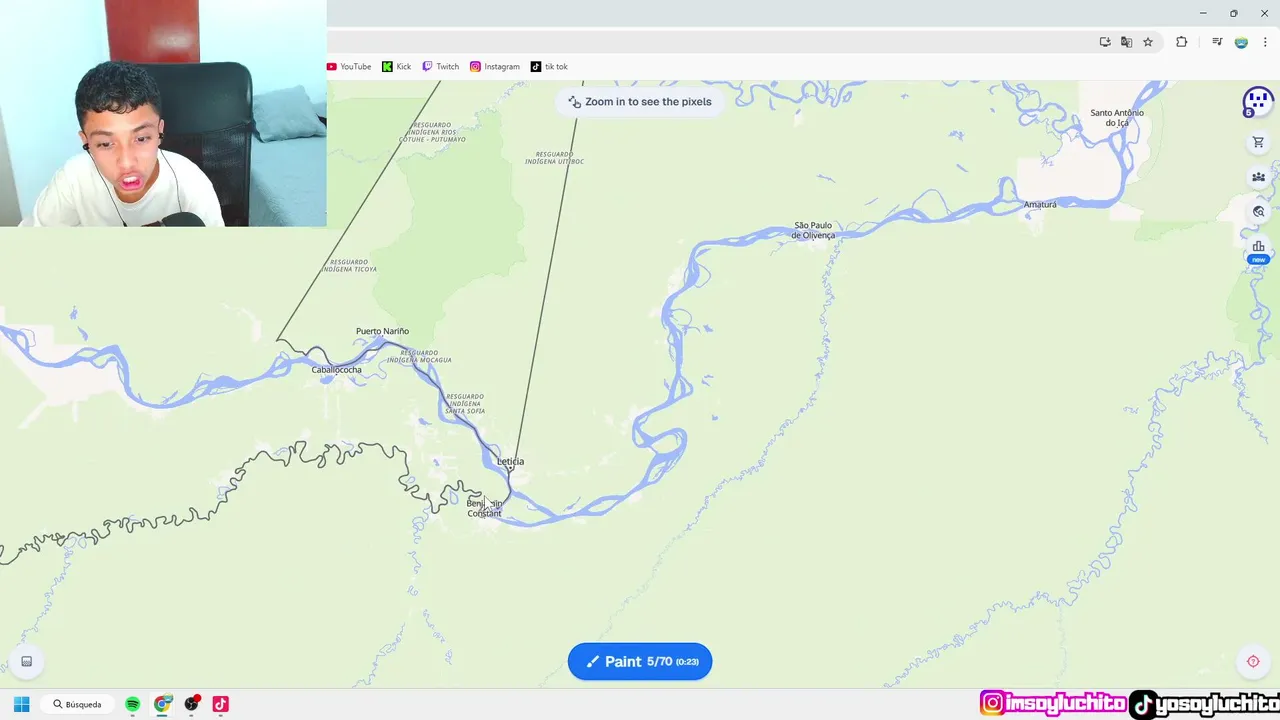
Task: Open the map search explore icon
Action: click(1258, 212)
